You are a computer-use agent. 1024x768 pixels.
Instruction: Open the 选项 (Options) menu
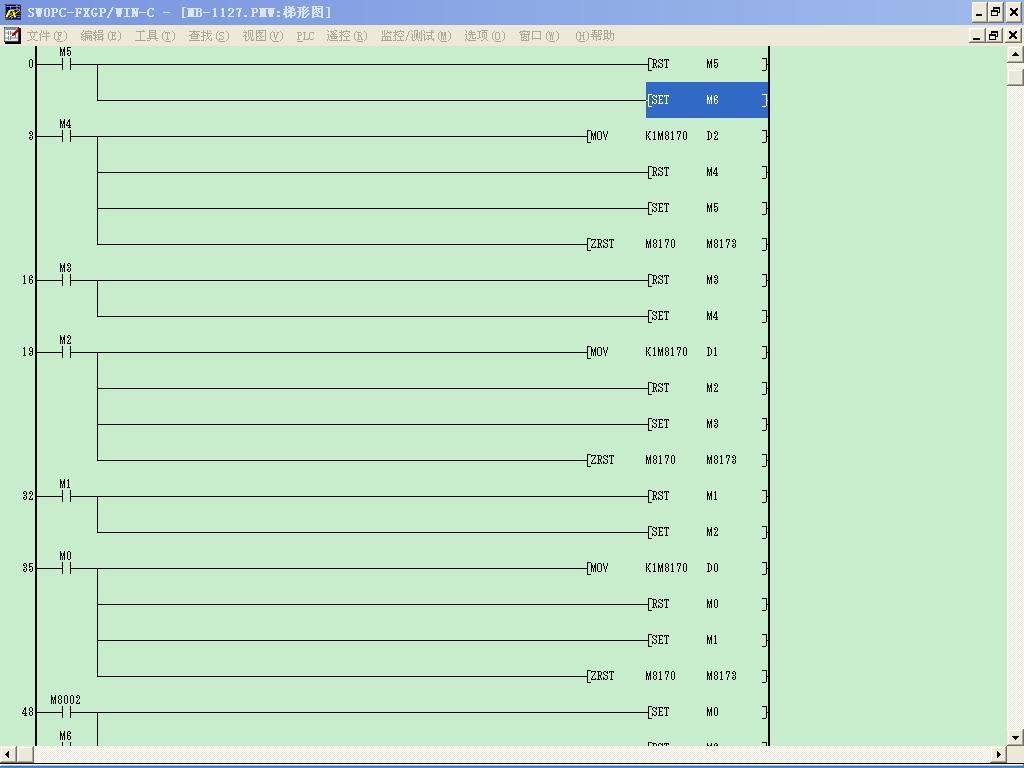(x=484, y=36)
